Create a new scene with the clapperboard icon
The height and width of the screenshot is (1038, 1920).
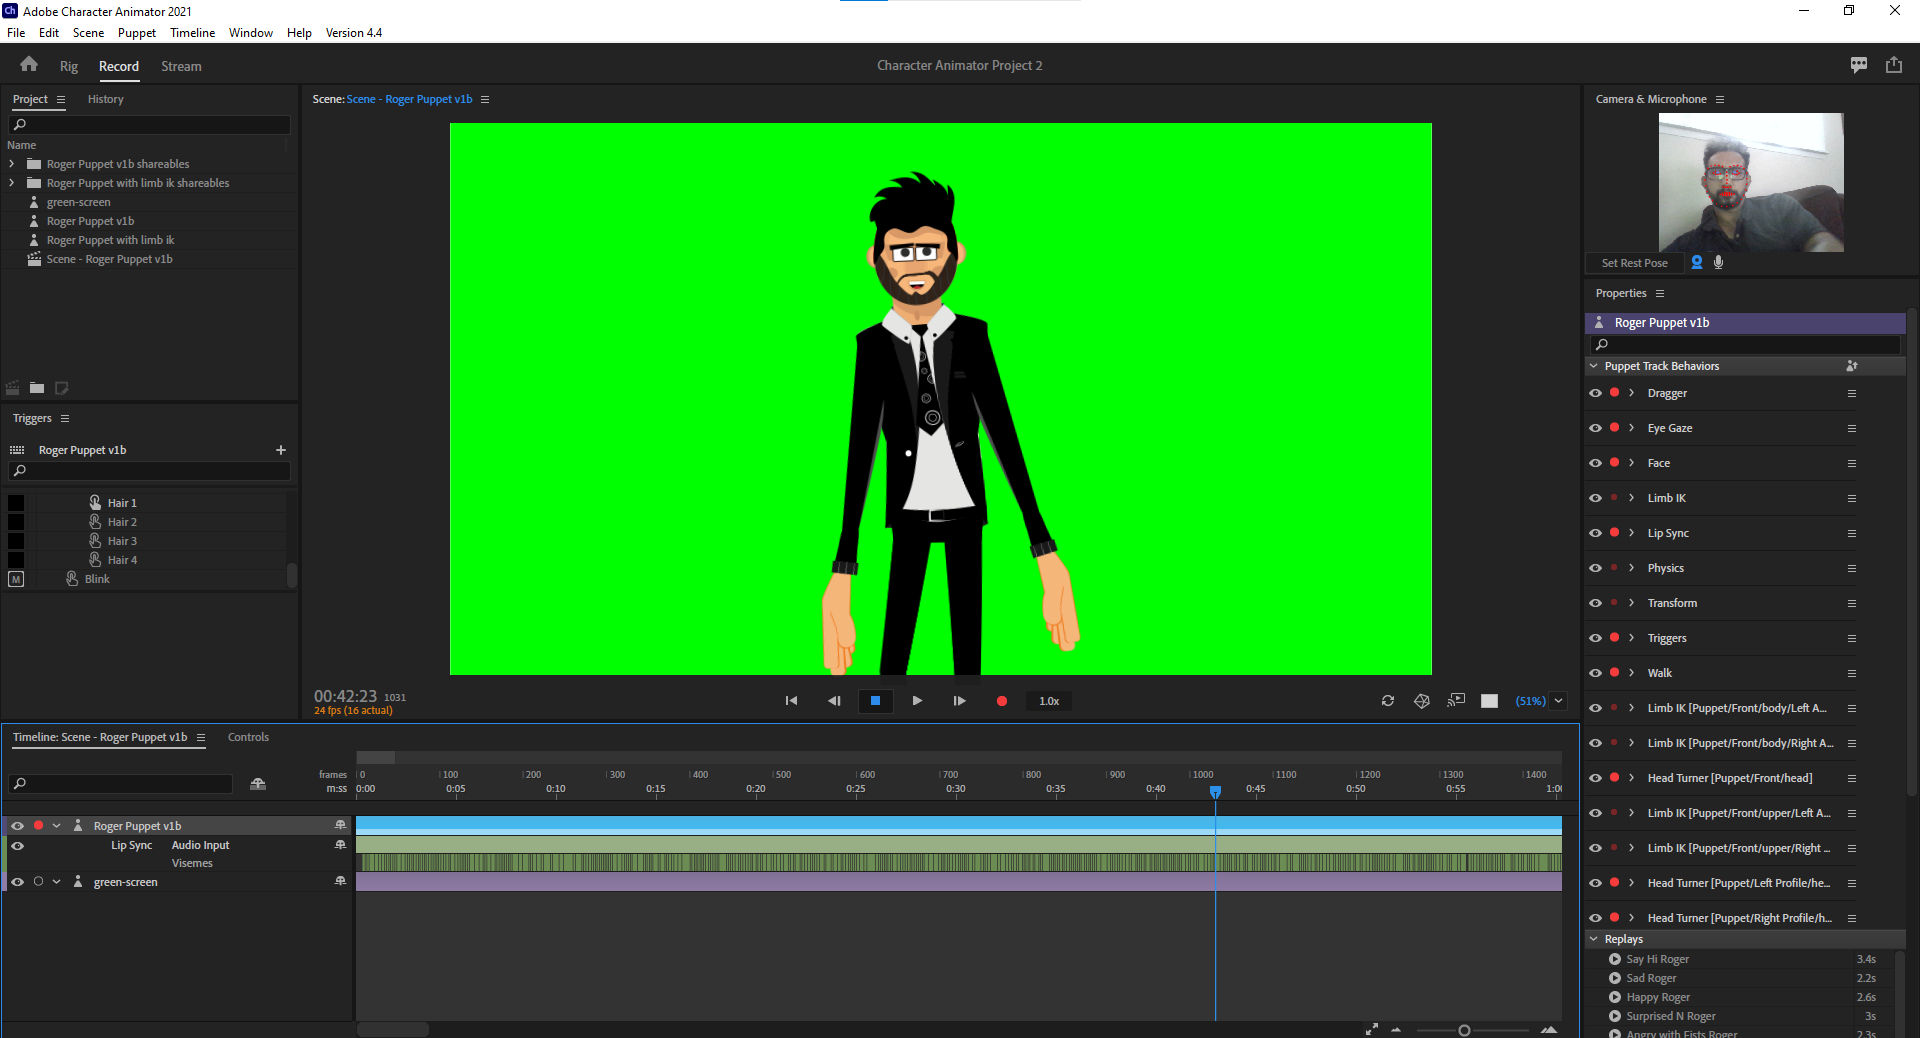coord(12,388)
